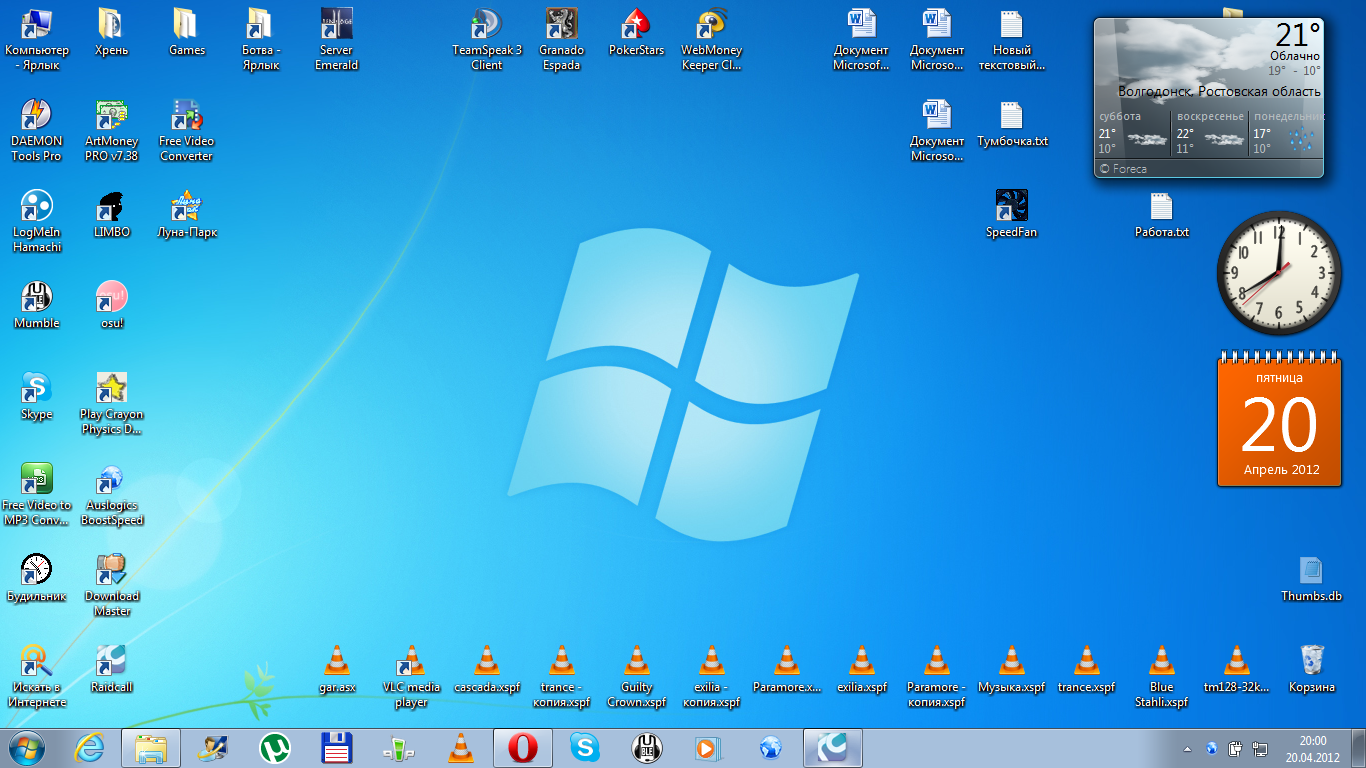
Task: Switch to Opera browser on the taskbar
Action: (522, 748)
